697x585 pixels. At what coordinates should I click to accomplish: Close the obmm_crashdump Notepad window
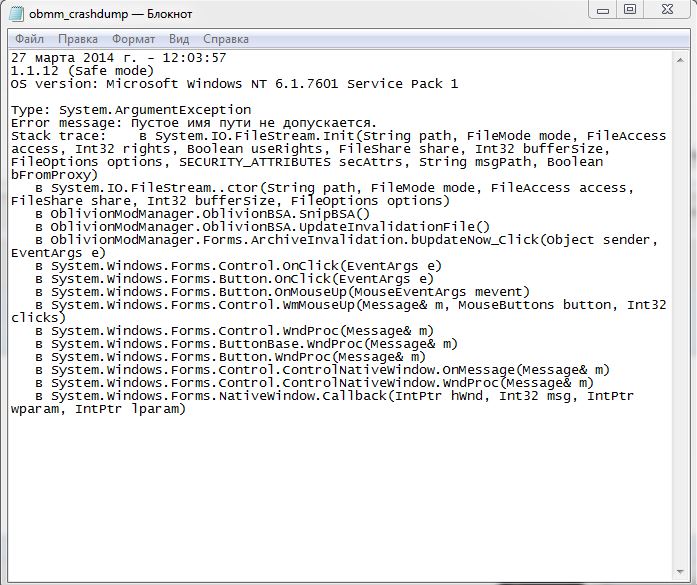pos(667,10)
